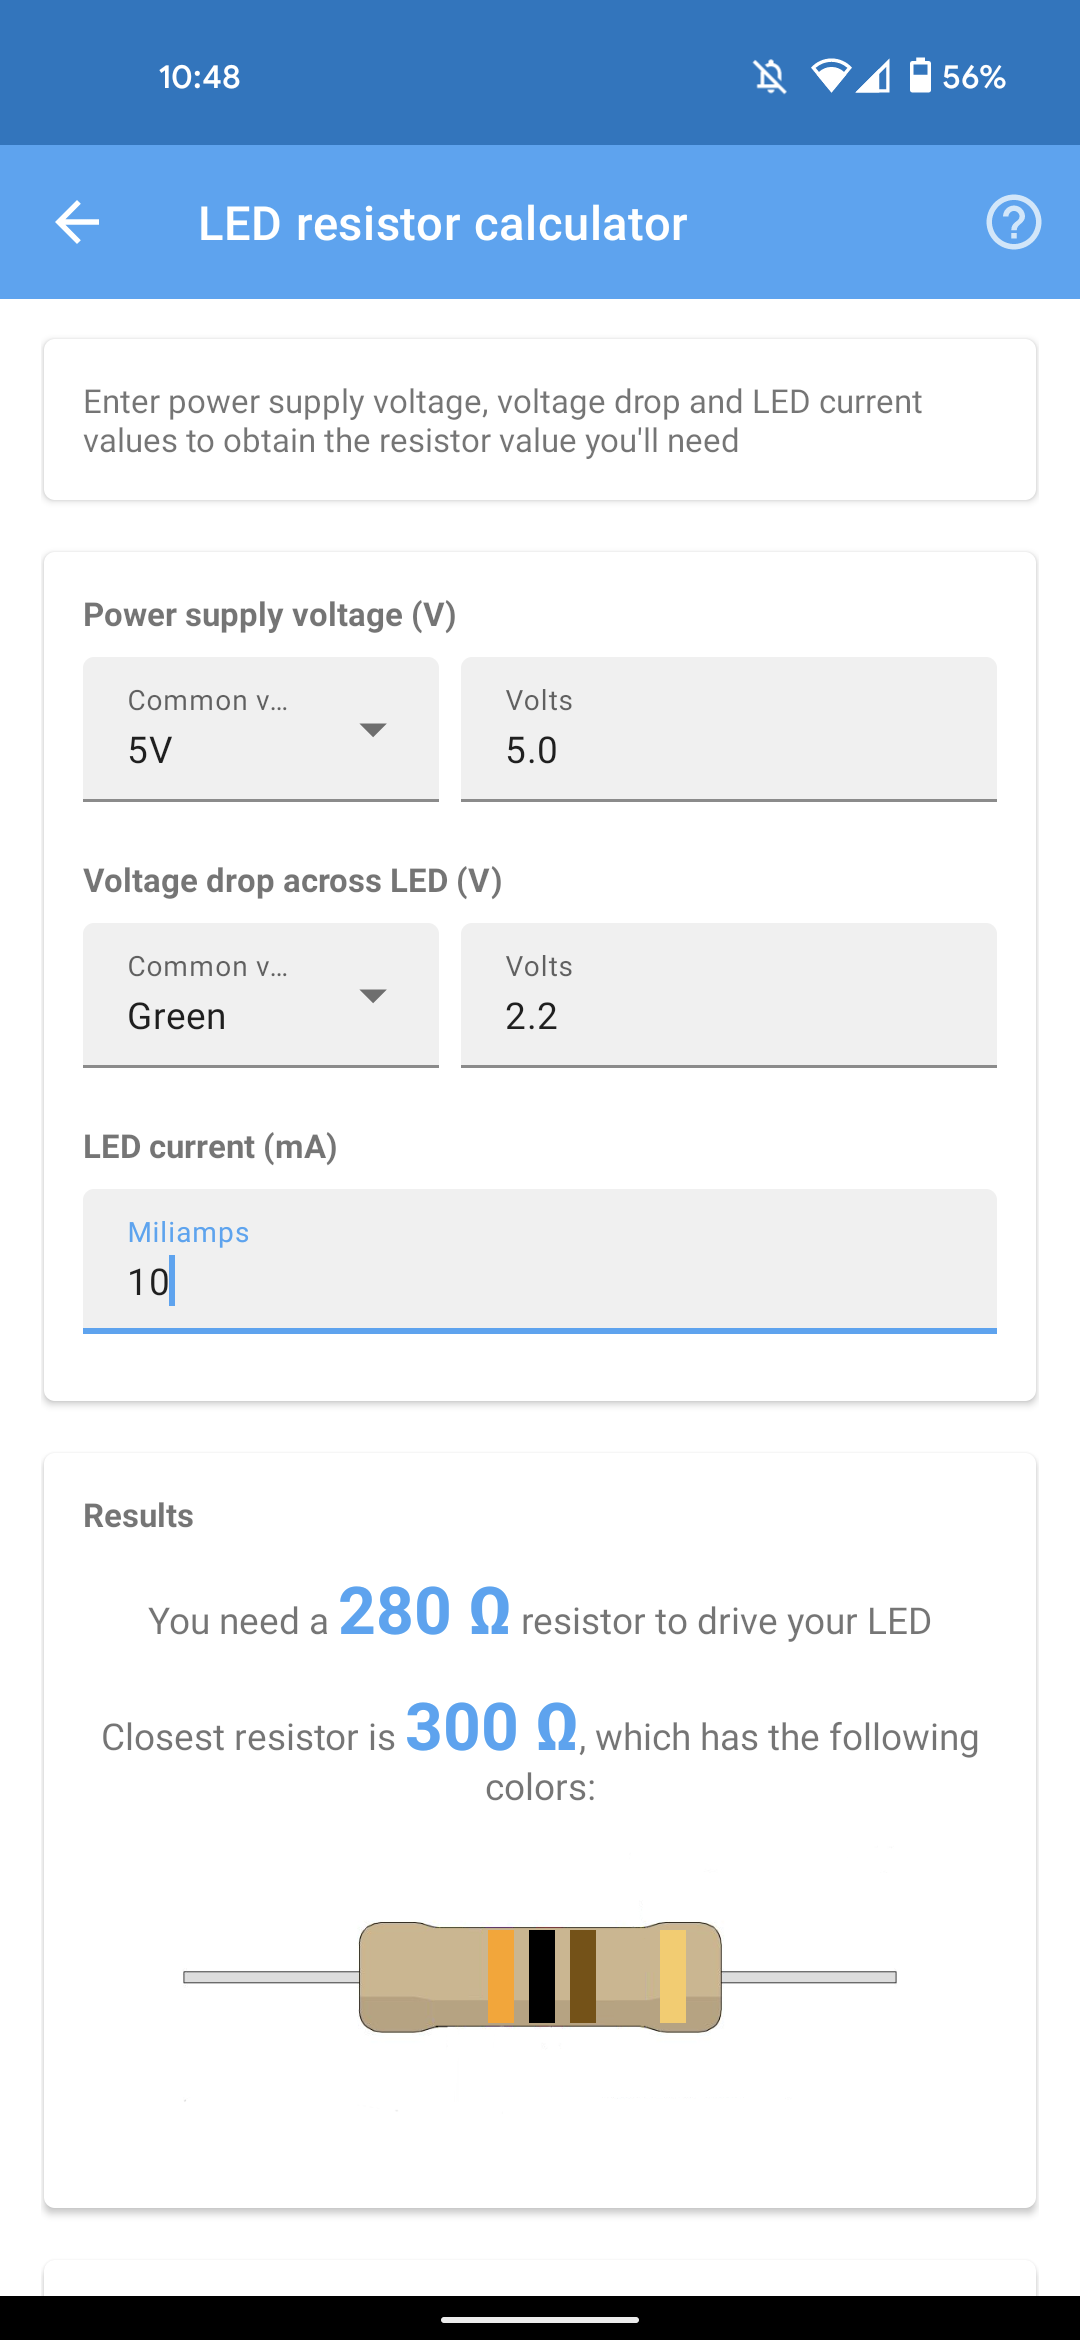This screenshot has height=2340, width=1080.
Task: Open the Green LED color dropdown
Action: [261, 995]
